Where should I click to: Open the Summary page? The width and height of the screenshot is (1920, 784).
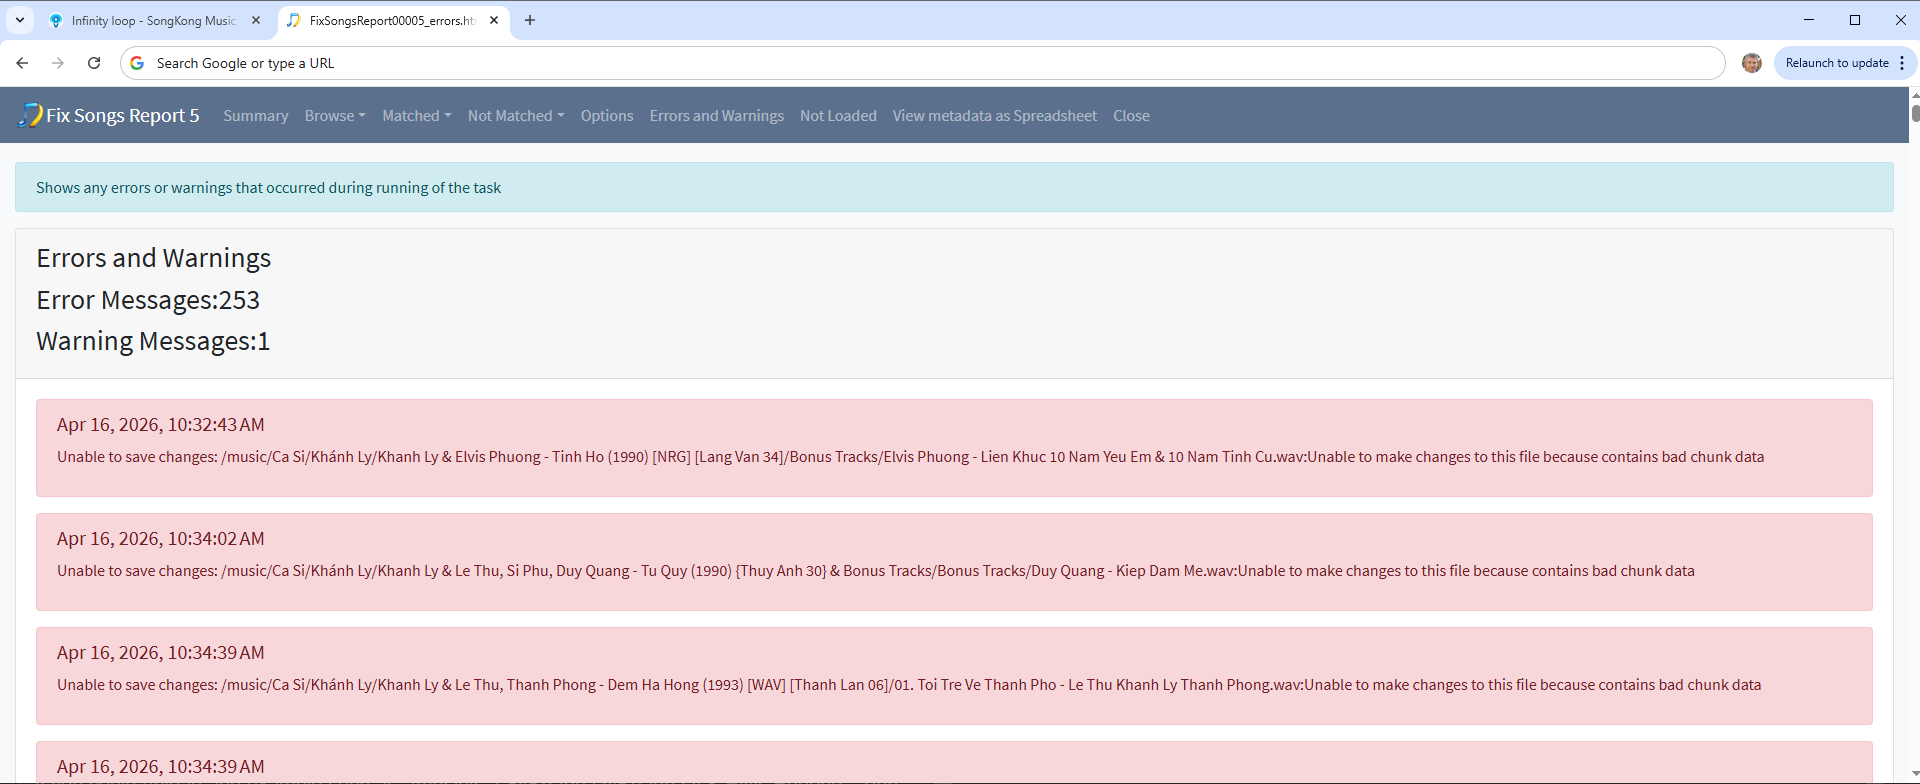click(x=256, y=116)
